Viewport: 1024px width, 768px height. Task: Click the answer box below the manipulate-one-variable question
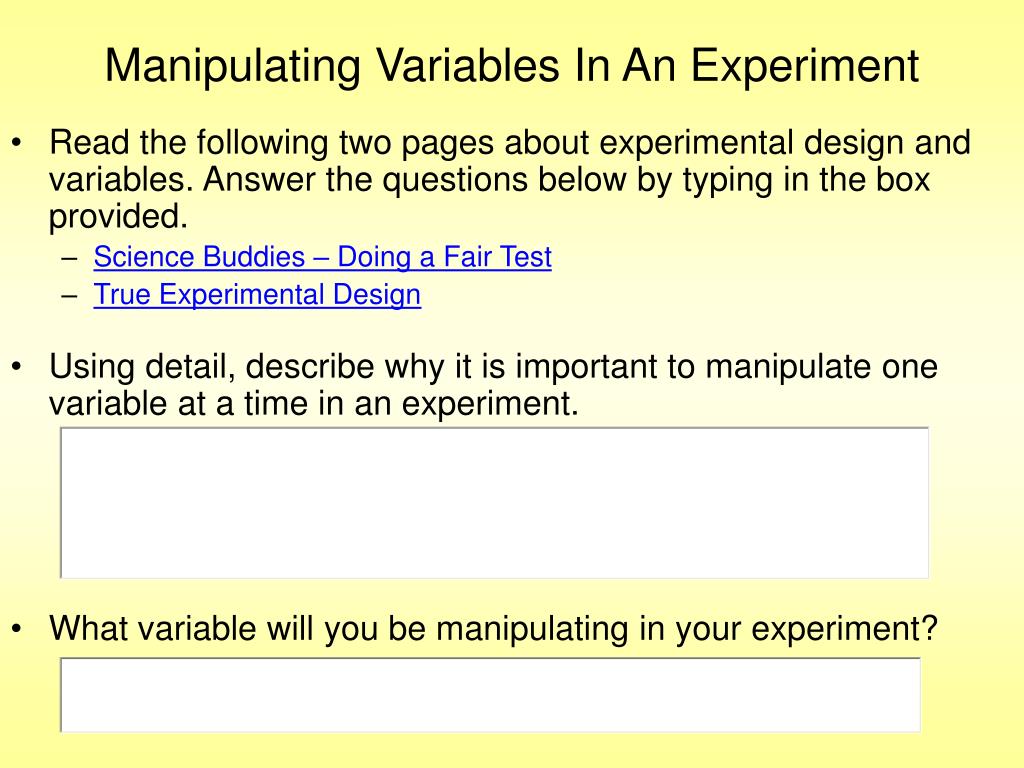point(495,502)
